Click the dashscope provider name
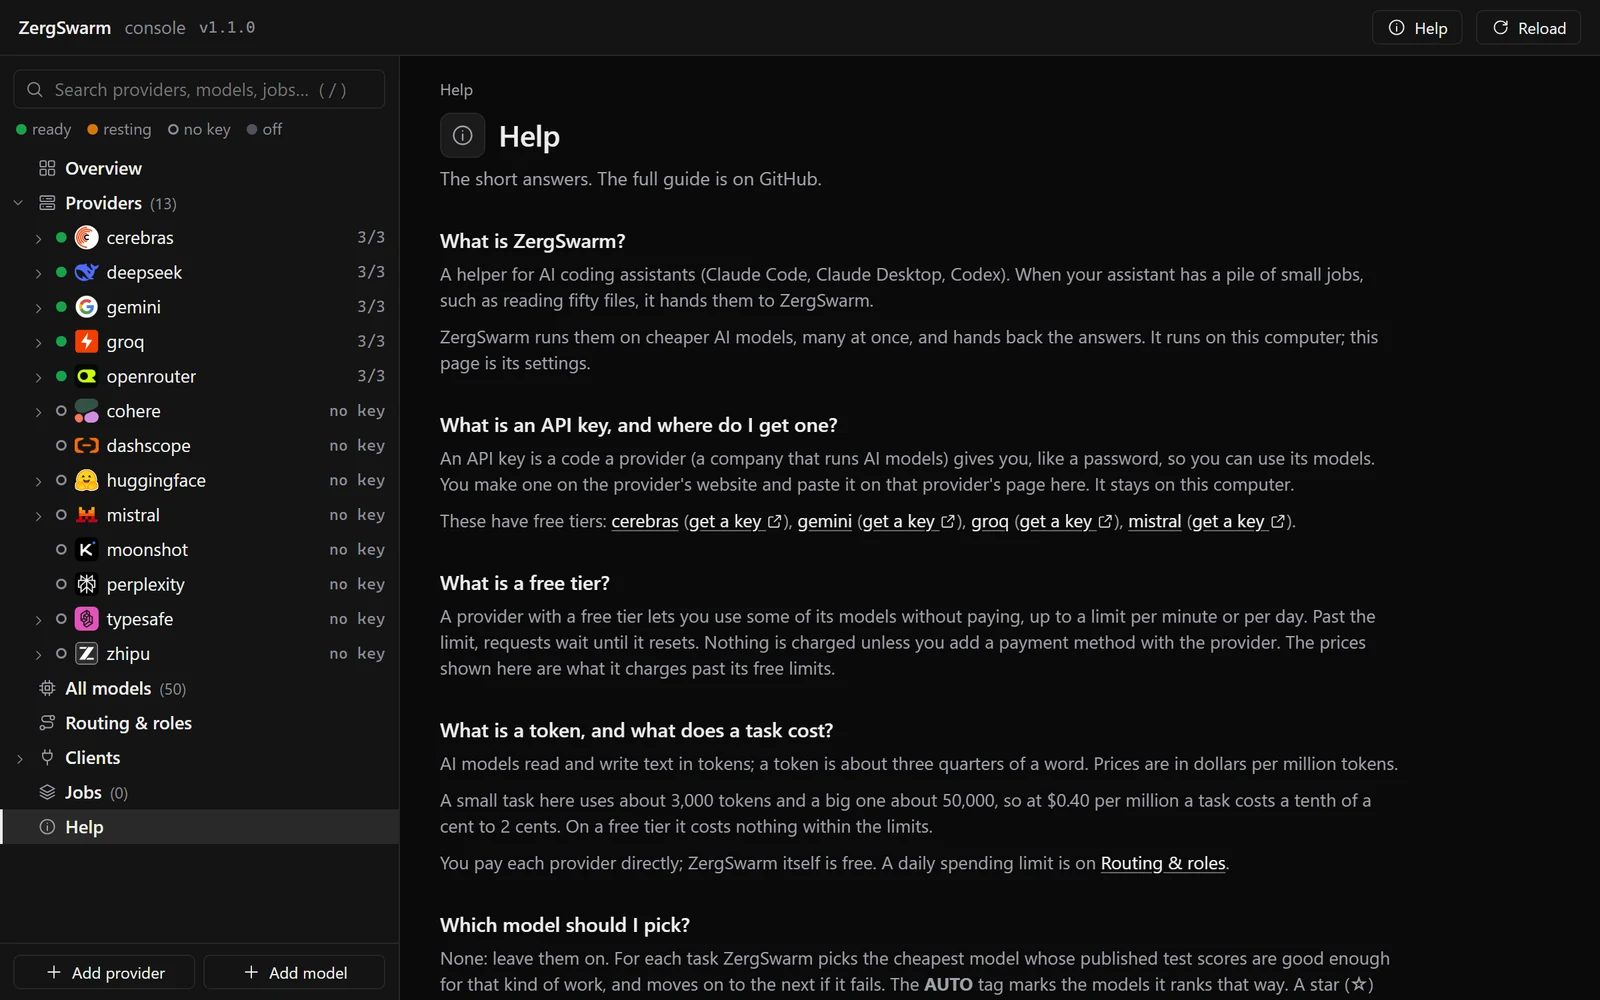The image size is (1600, 1000). (148, 446)
